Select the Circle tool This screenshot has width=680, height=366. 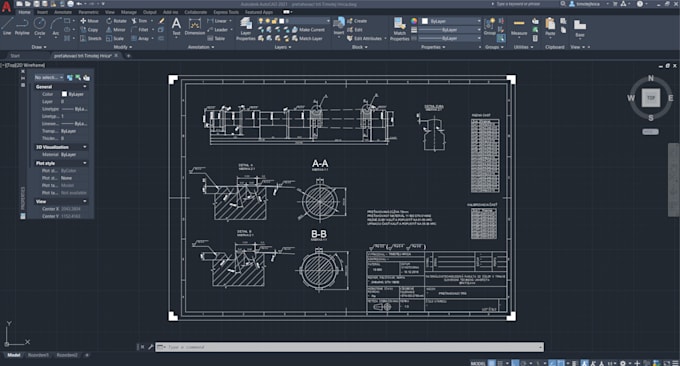pos(39,26)
